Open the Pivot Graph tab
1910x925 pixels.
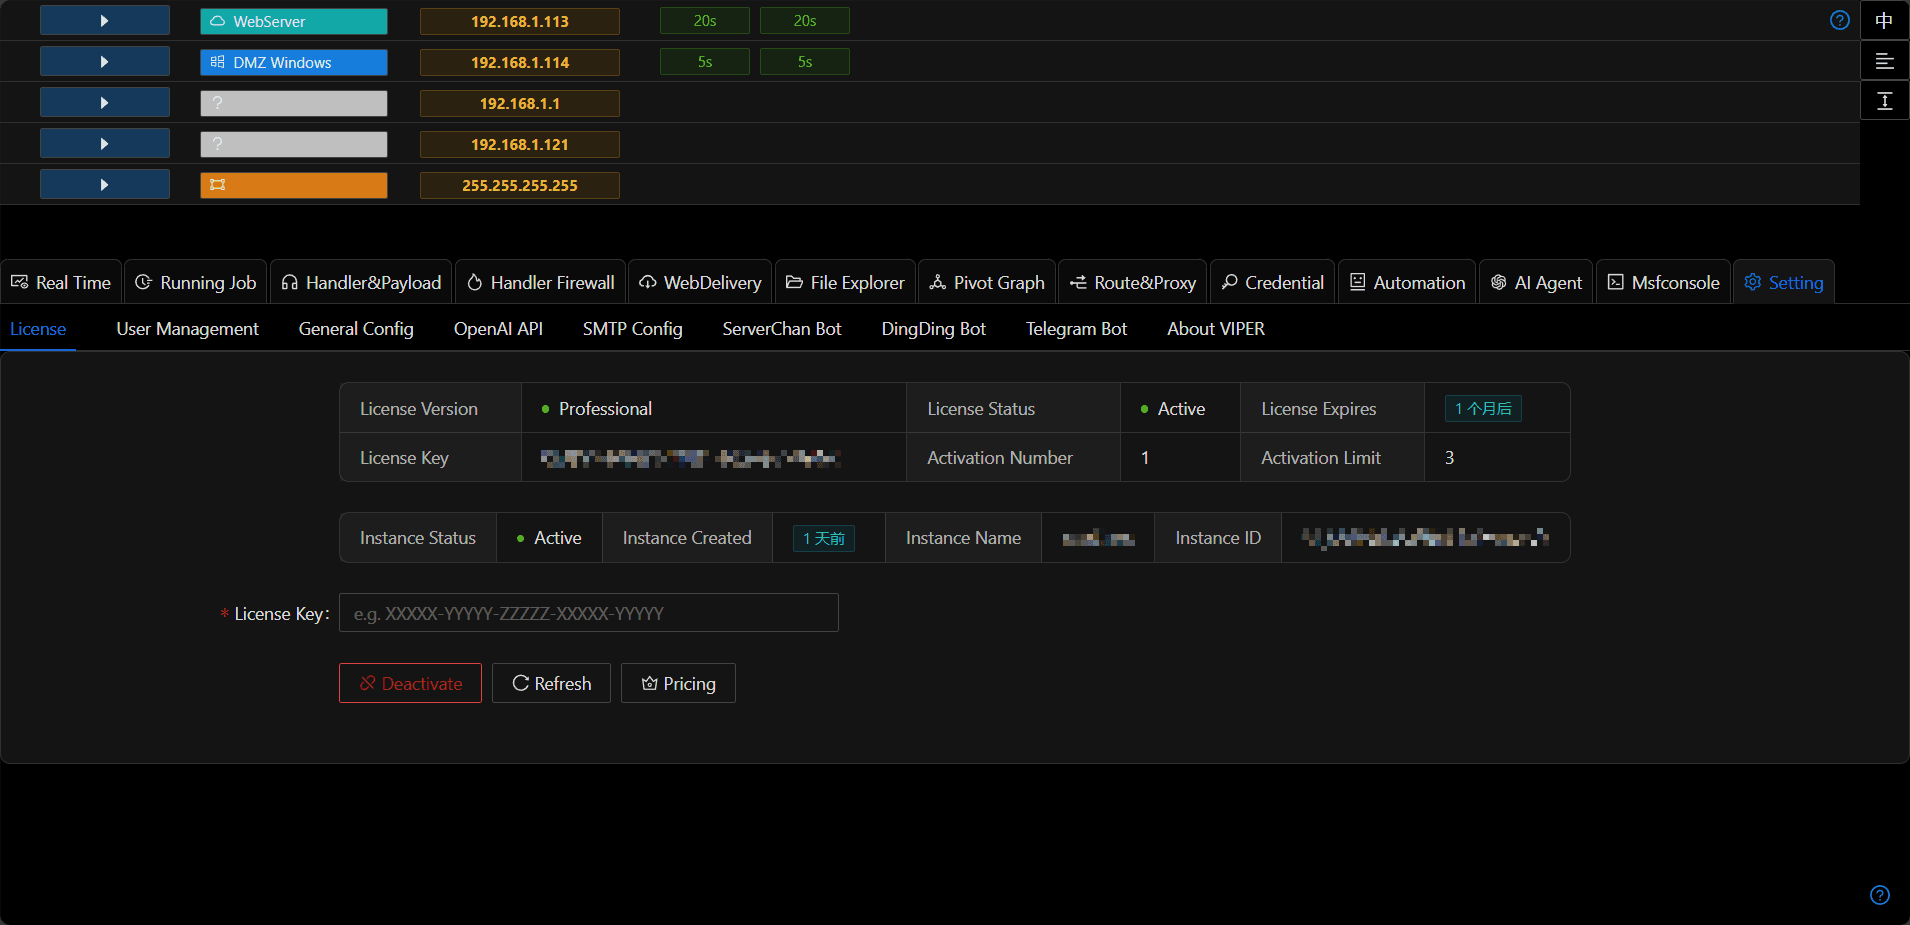tap(987, 282)
